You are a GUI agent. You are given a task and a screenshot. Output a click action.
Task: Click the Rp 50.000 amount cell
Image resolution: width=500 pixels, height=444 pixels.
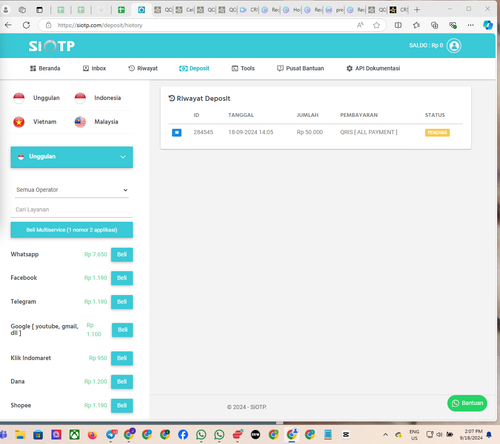(310, 132)
